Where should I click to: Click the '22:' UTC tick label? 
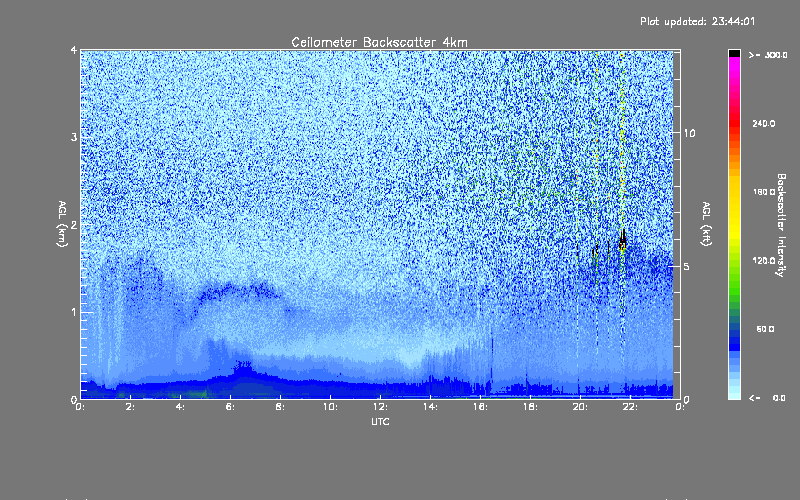[630, 407]
